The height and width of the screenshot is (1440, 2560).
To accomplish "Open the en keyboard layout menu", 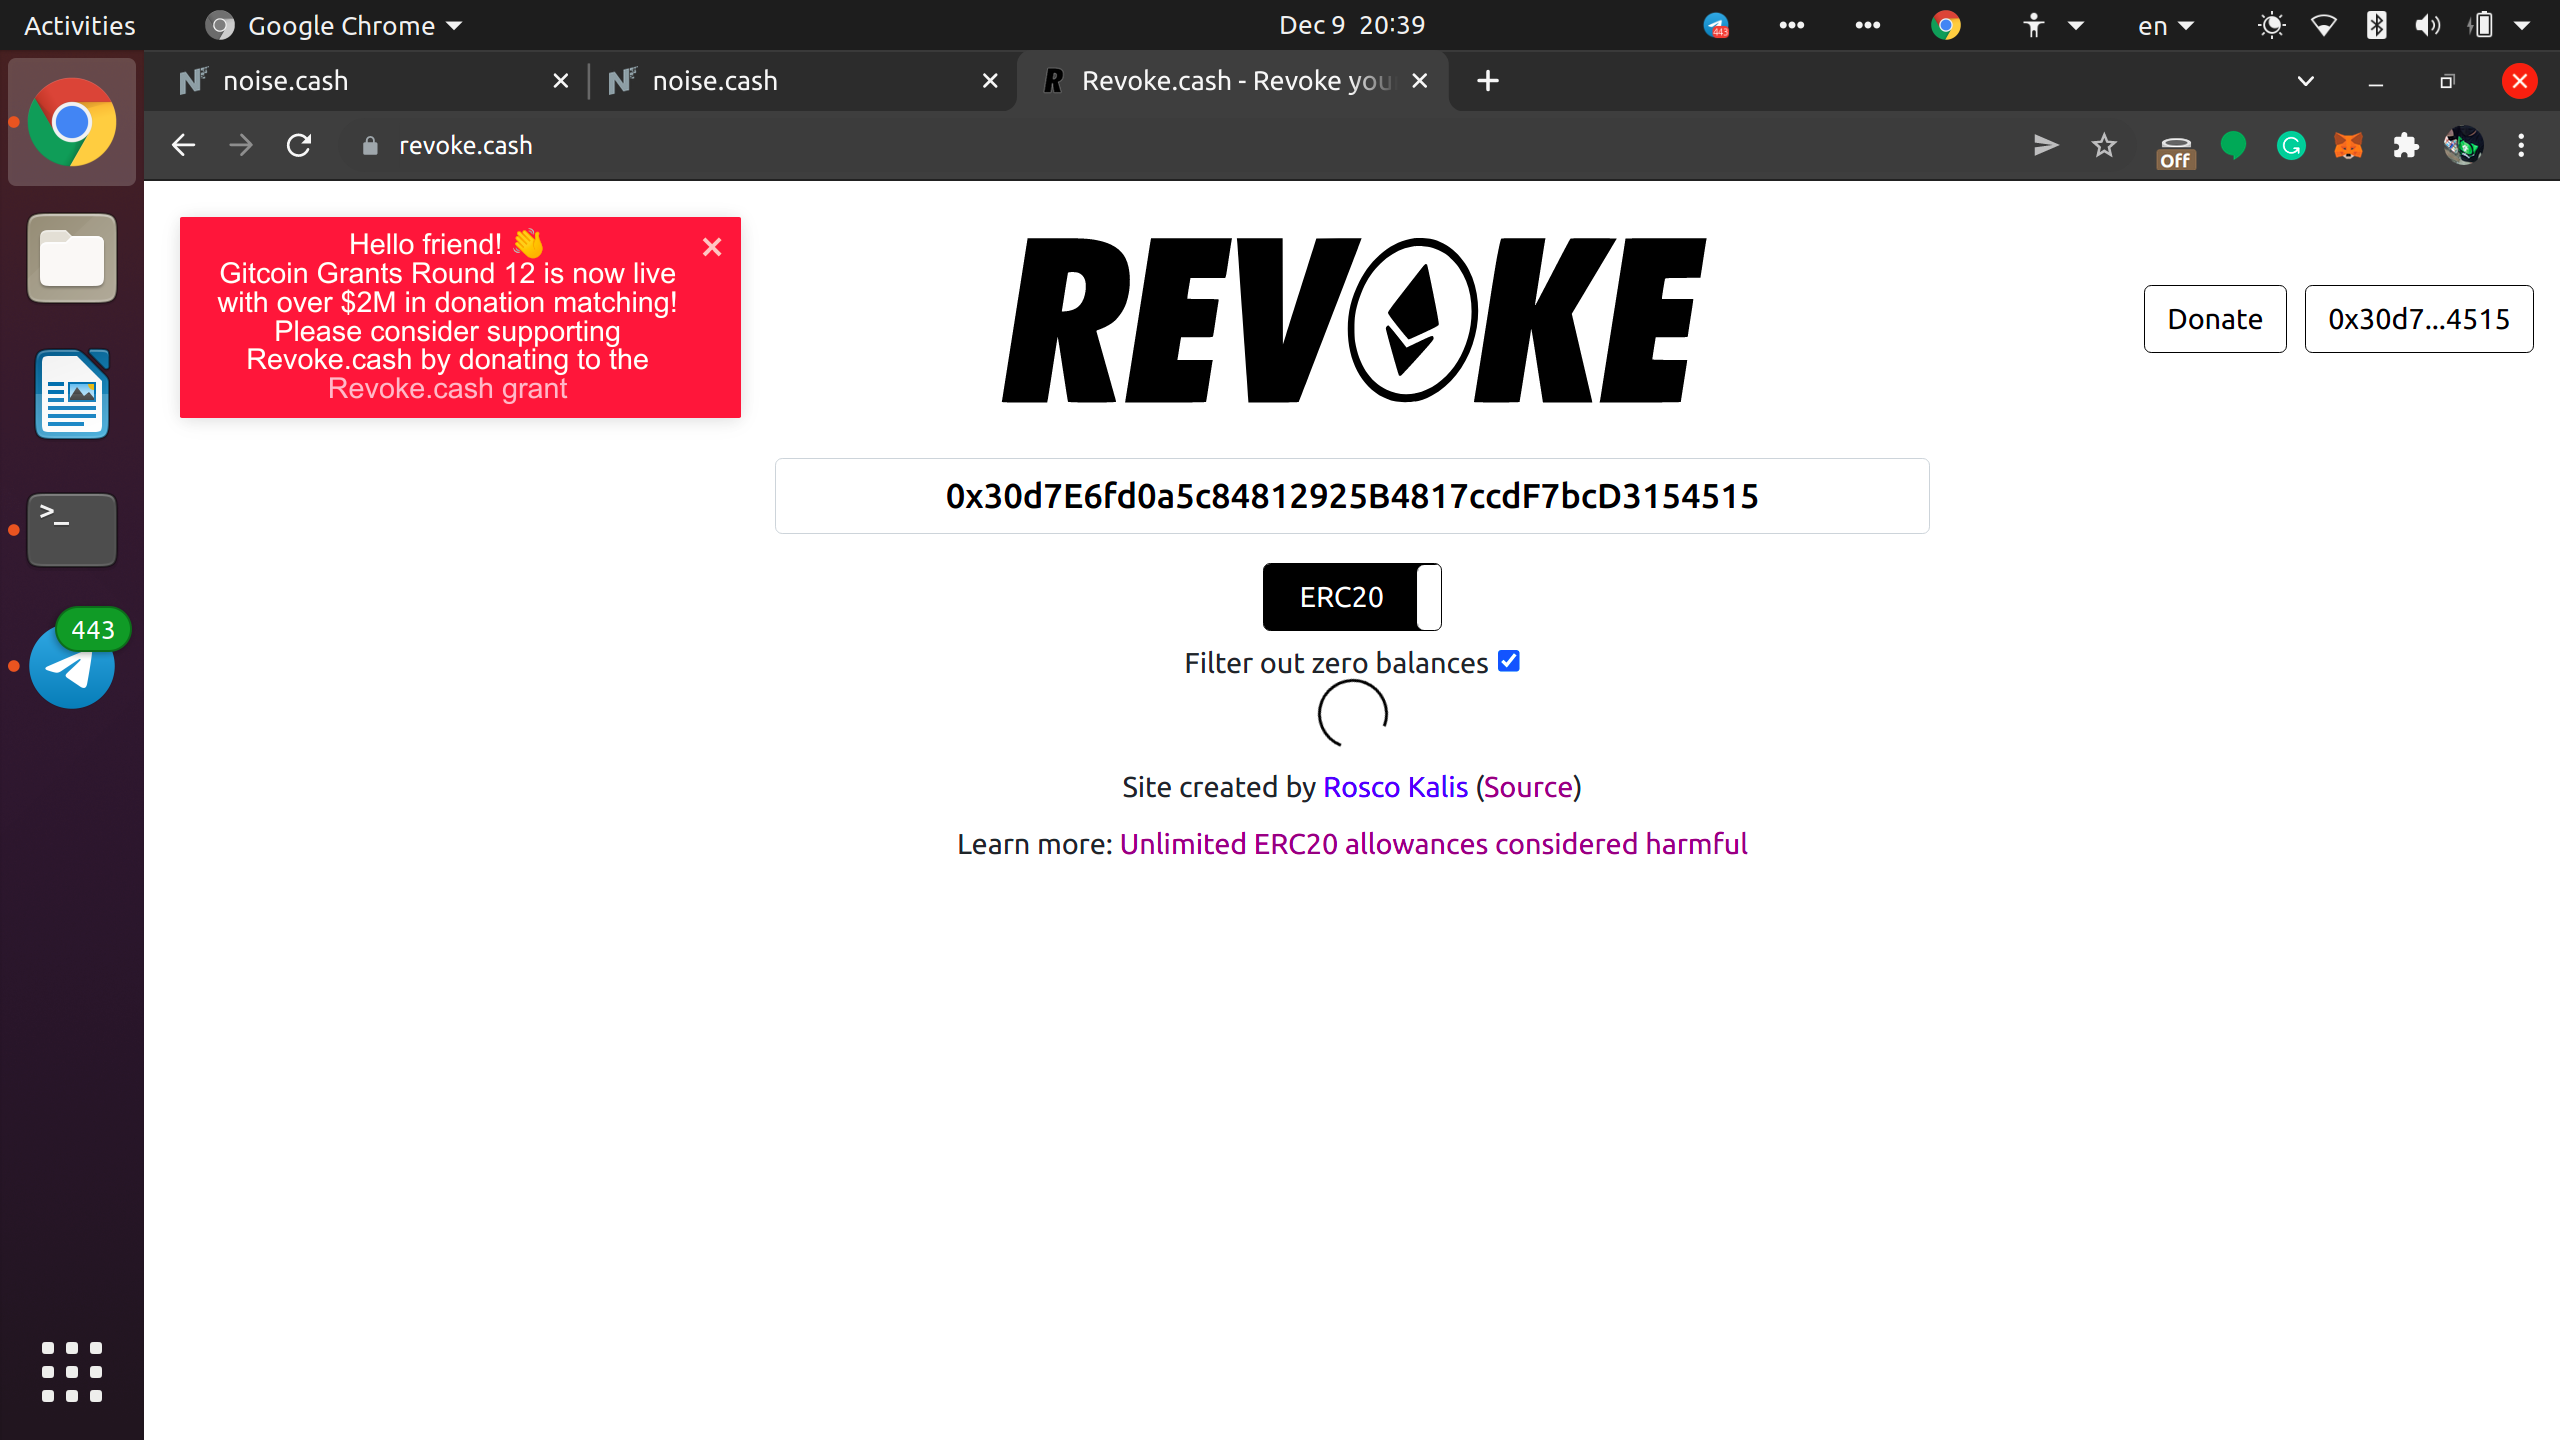I will coord(2165,26).
